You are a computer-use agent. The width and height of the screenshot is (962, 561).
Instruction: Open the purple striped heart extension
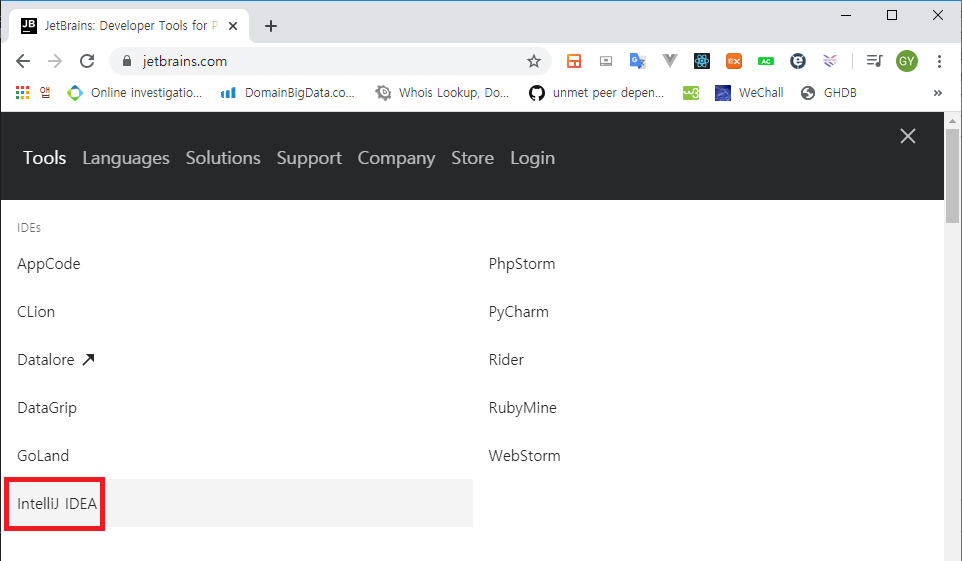click(830, 61)
